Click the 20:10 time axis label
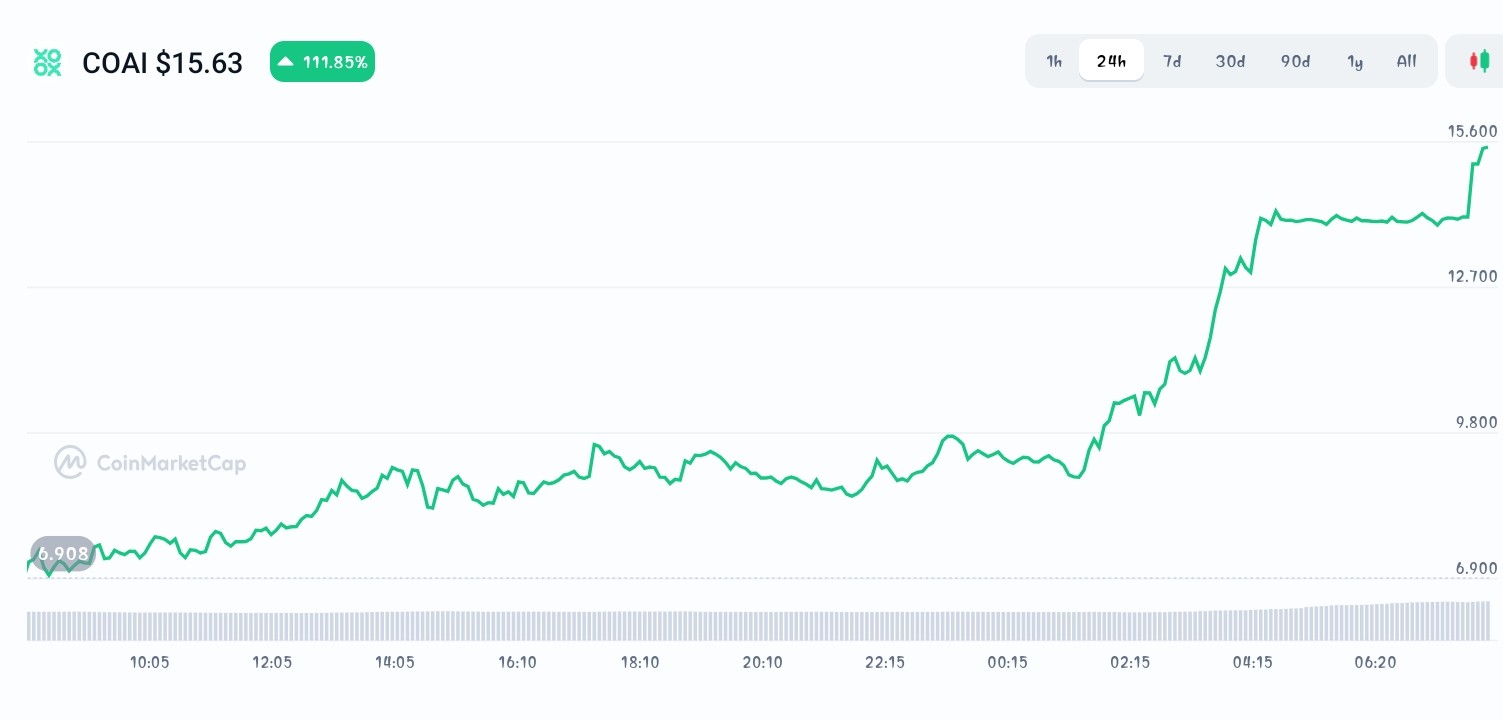Viewport: 1503px width, 720px height. click(x=762, y=662)
